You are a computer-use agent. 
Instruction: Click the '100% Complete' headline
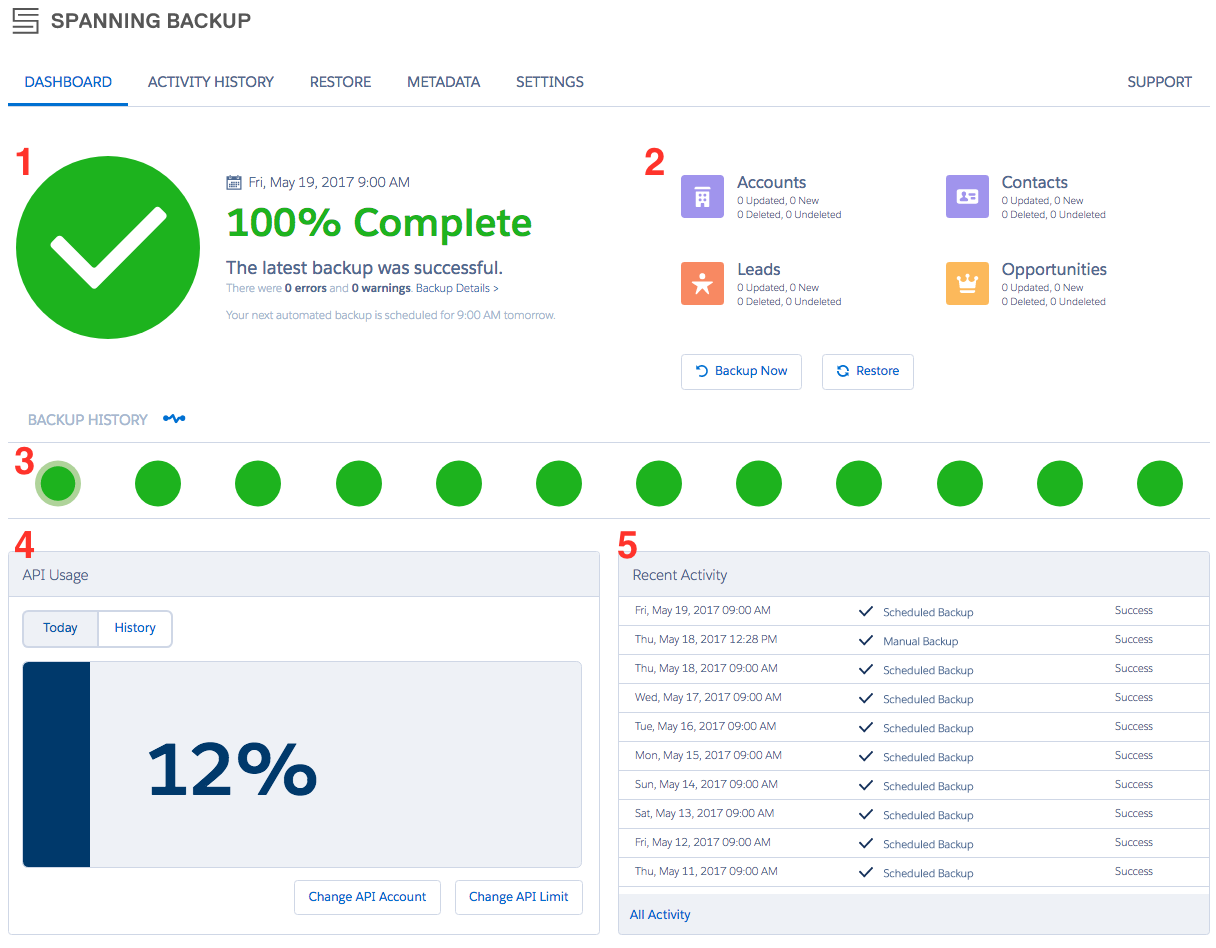(x=379, y=223)
